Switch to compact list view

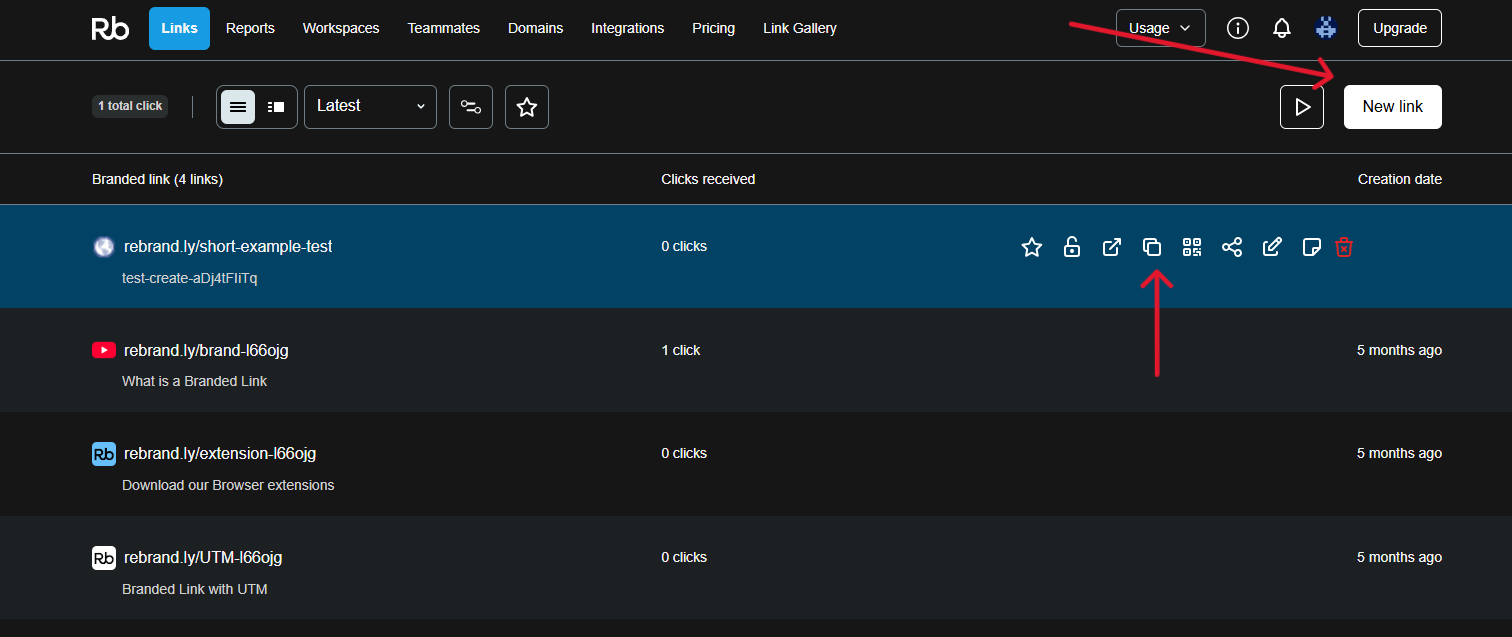(x=276, y=107)
